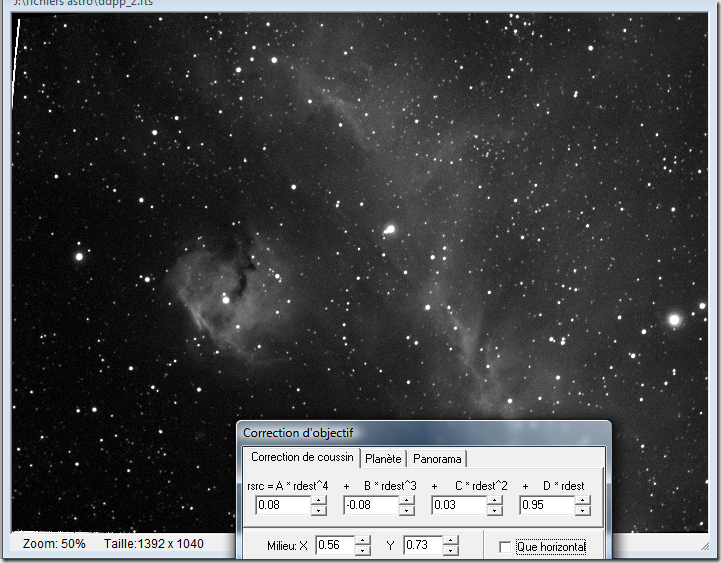Focus the C coefficient field showing 0.03
The width and height of the screenshot is (721, 563).
458,506
